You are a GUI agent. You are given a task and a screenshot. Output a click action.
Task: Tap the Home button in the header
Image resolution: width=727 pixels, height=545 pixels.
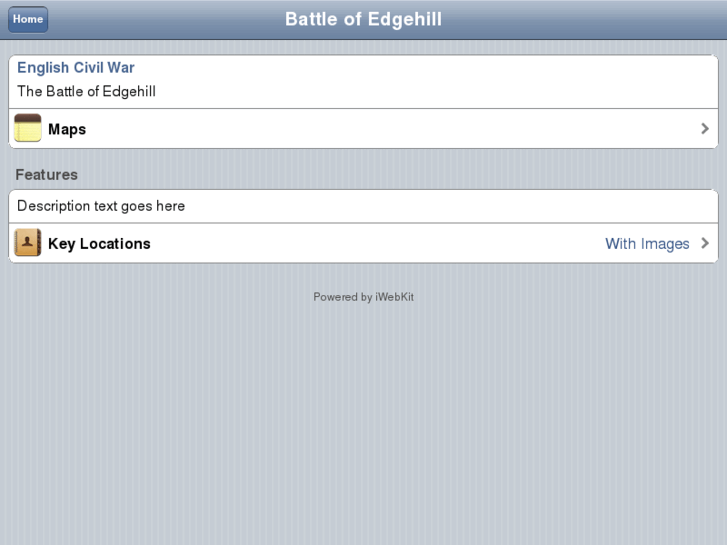click(x=28, y=19)
